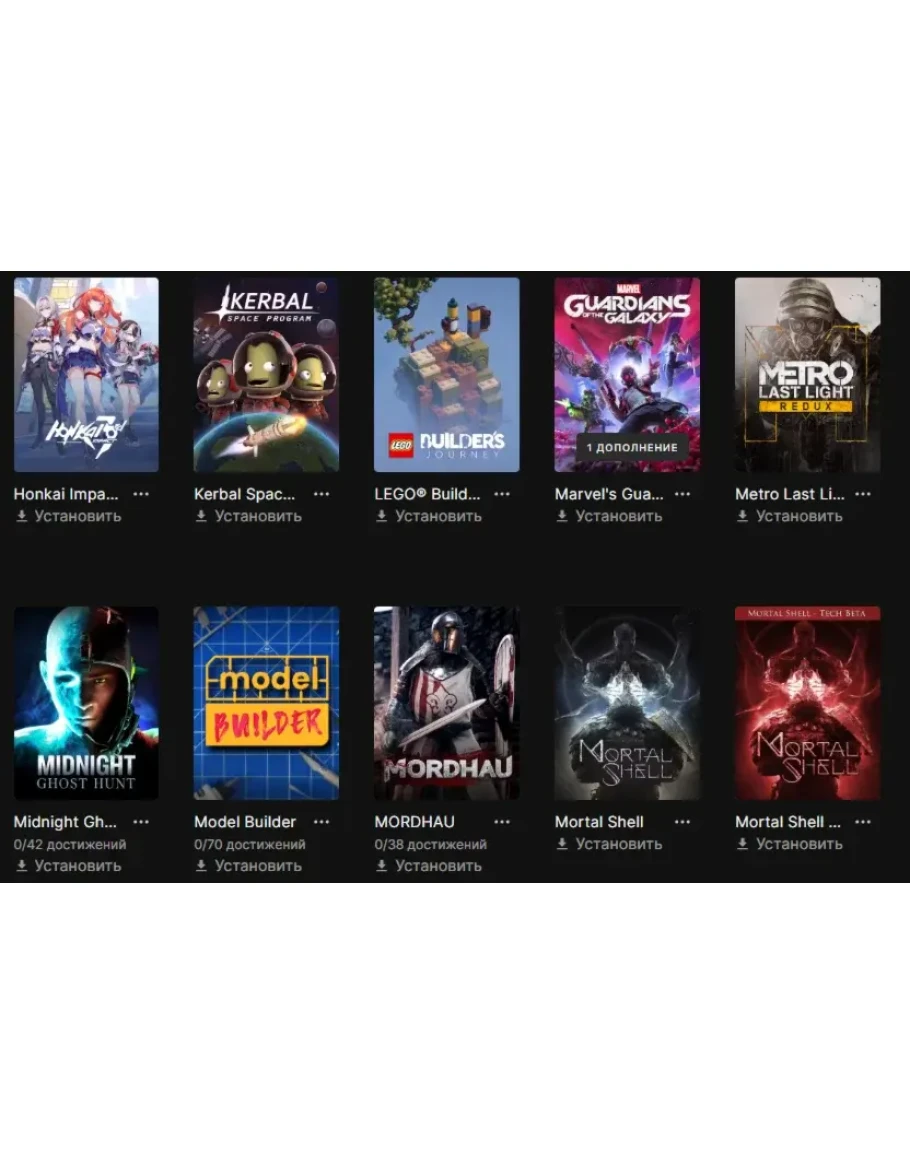This screenshot has height=1155, width=910.
Task: Open the three-dot menu for Midnight Ghost Hunt
Action: pos(141,822)
